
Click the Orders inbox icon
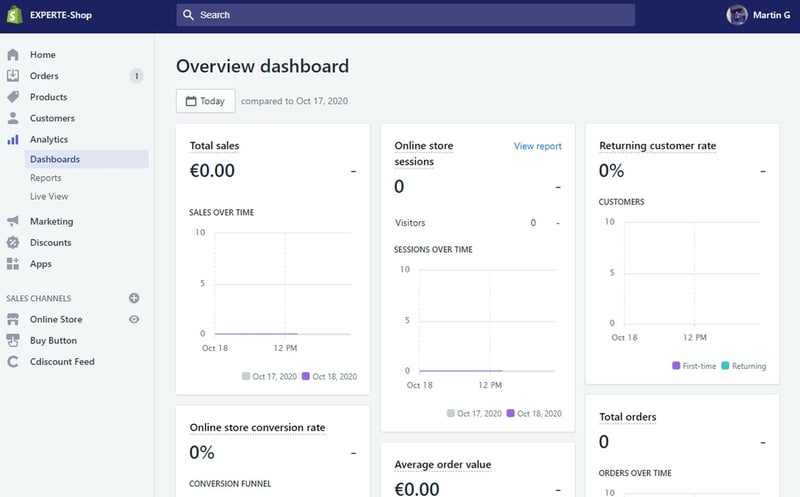coord(13,76)
